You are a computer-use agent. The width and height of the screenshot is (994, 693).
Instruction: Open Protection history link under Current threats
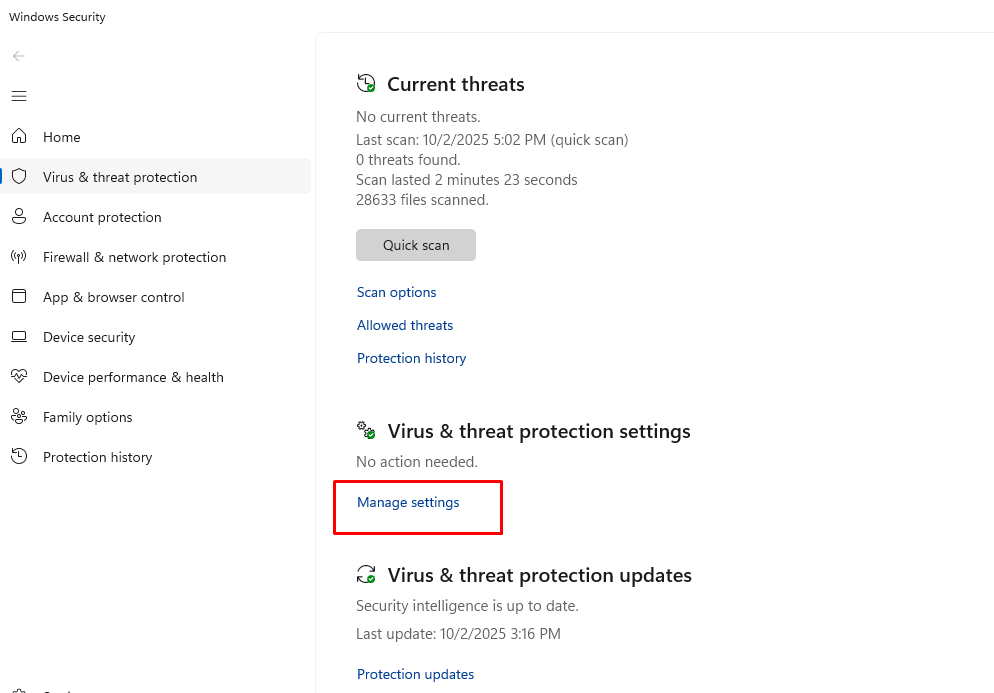coord(412,358)
